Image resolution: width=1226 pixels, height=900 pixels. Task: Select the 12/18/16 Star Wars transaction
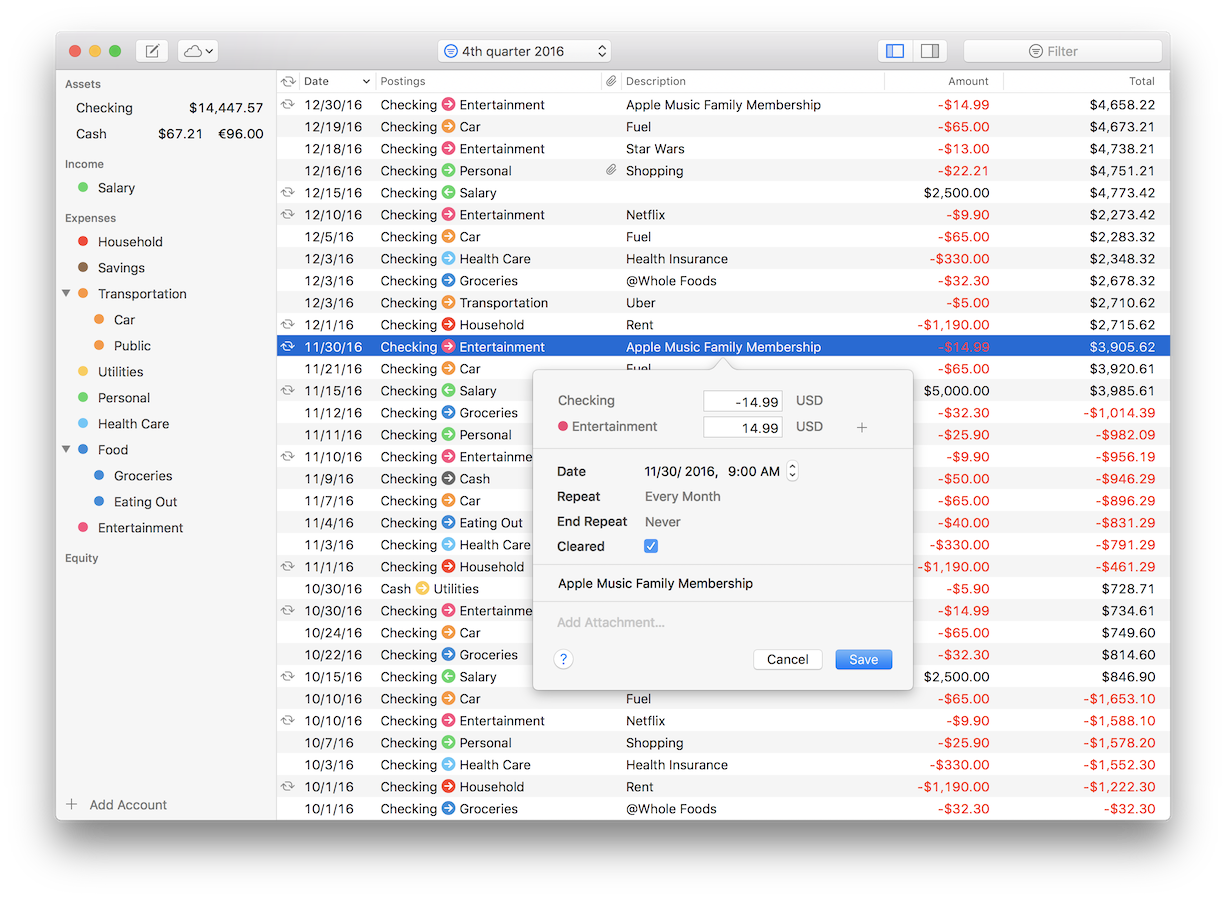[x=723, y=149]
